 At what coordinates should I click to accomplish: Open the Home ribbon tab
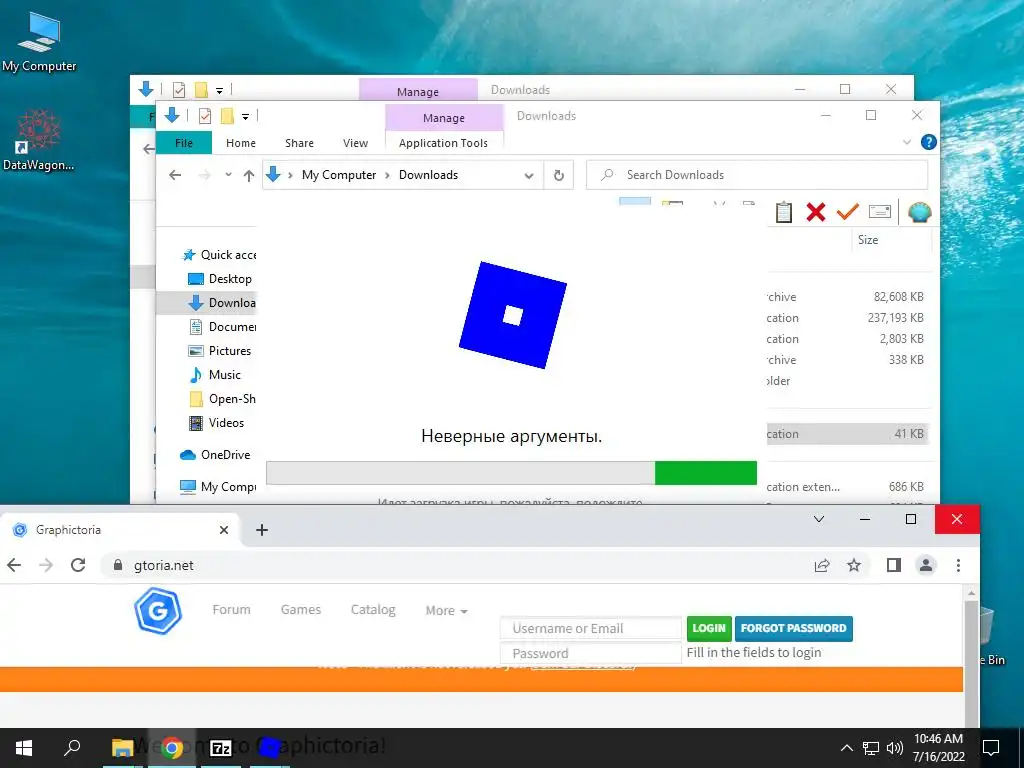click(241, 143)
